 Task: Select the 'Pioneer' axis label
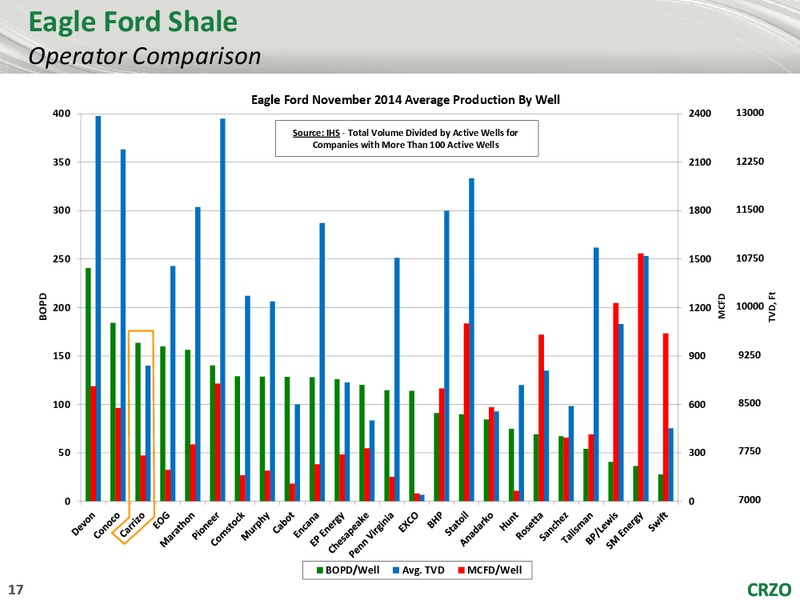[206, 526]
